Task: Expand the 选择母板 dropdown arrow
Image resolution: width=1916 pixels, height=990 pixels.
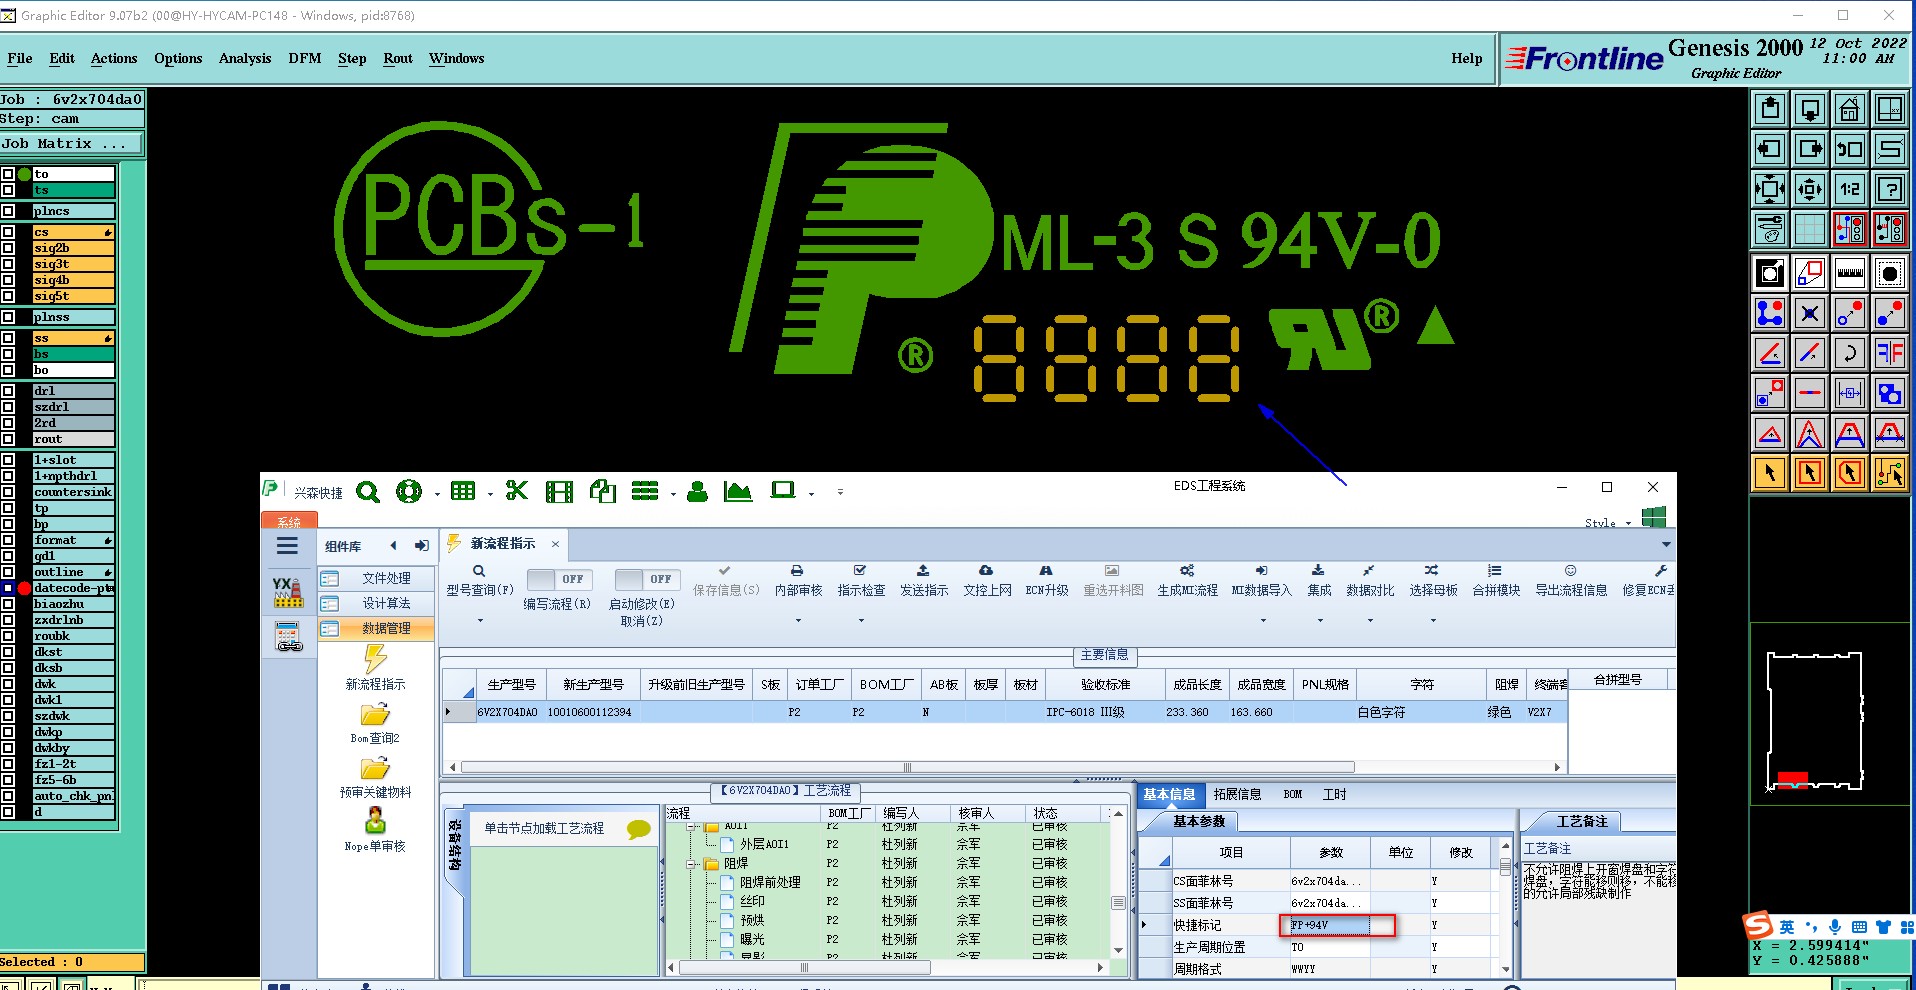Action: click(x=1433, y=621)
